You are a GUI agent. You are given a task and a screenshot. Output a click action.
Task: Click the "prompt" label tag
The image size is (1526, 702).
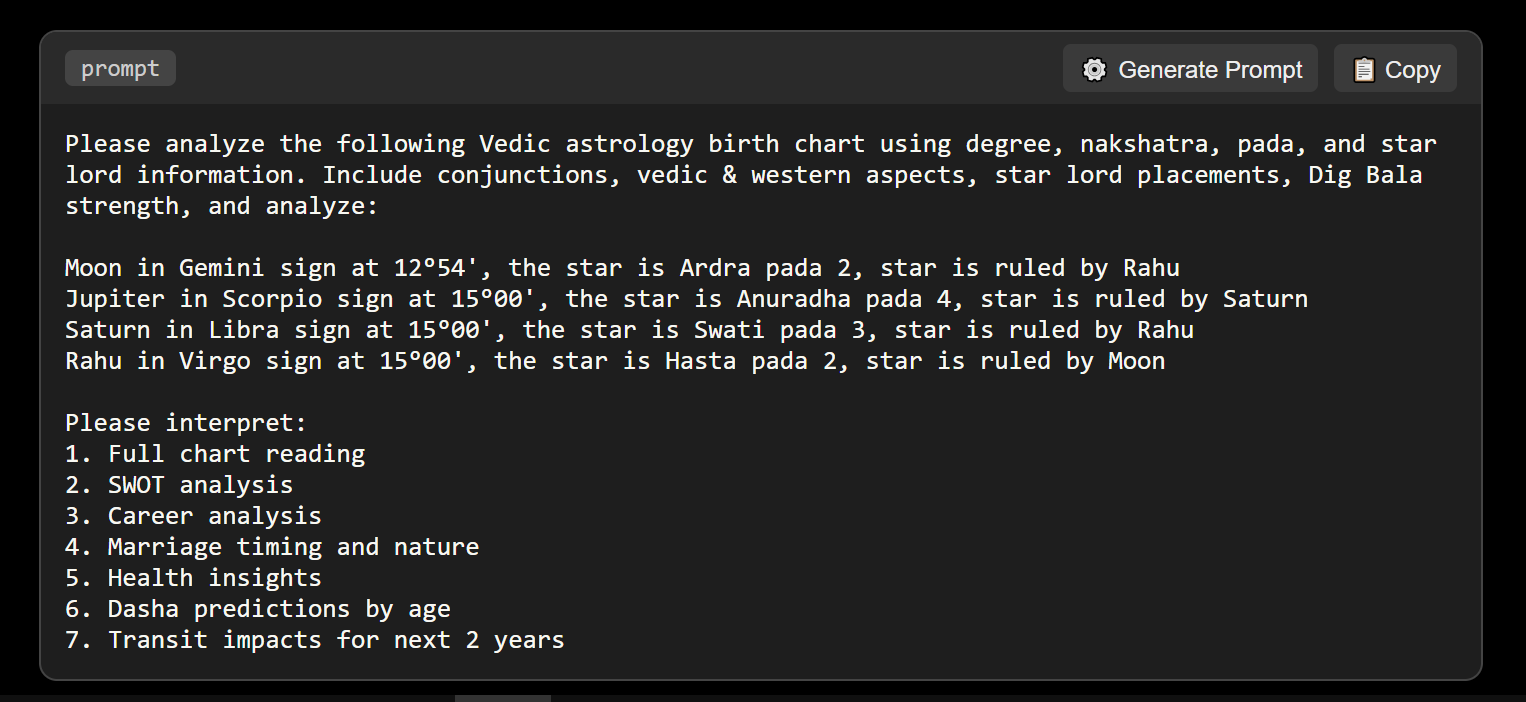[120, 69]
